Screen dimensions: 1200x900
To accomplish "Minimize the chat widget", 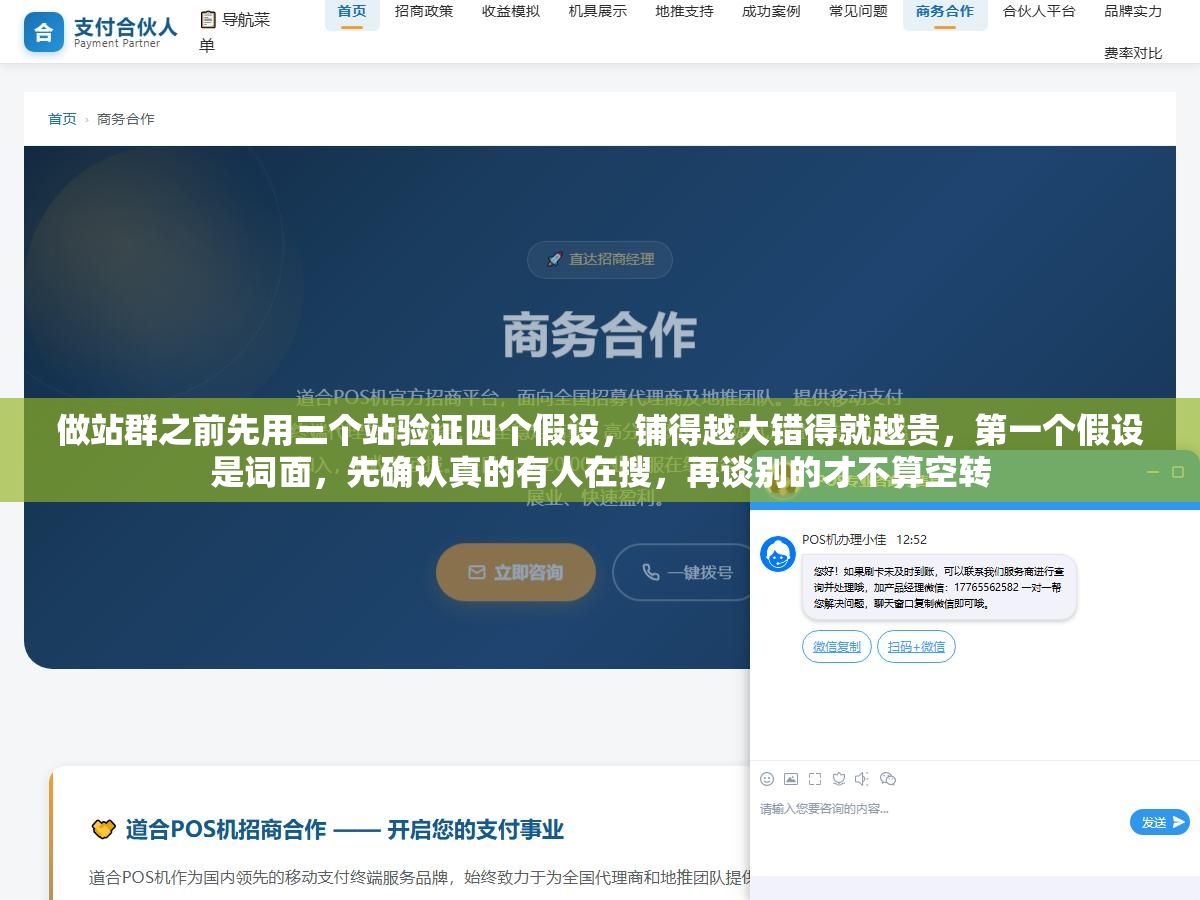I will pyautogui.click(x=1153, y=472).
